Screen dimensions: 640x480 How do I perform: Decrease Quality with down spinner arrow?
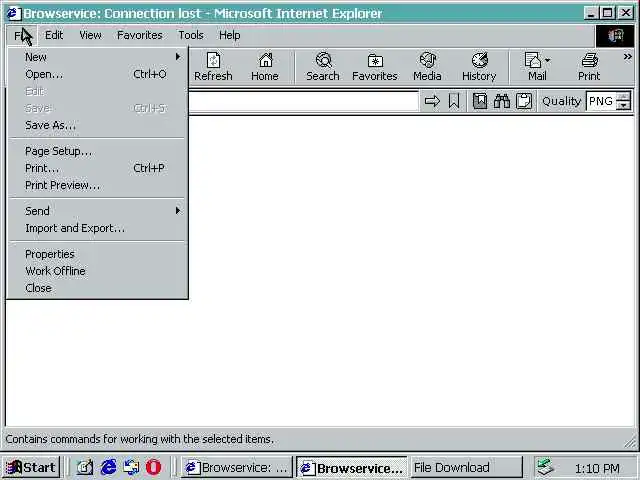coord(623,105)
